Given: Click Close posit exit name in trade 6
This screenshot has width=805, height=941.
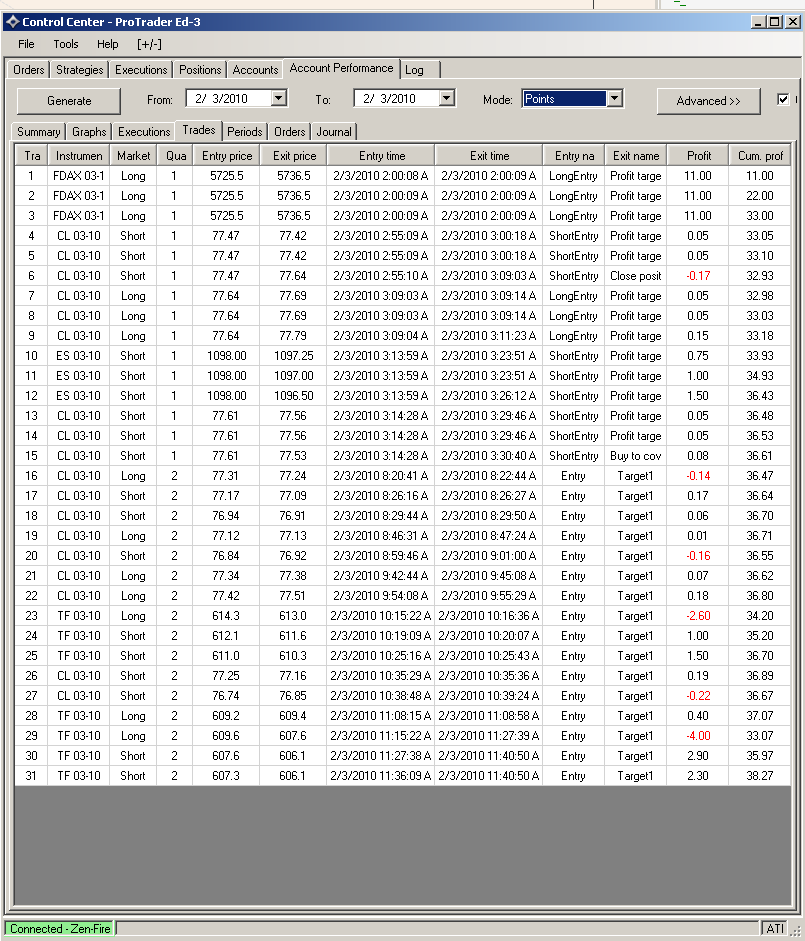Looking at the screenshot, I should (636, 276).
